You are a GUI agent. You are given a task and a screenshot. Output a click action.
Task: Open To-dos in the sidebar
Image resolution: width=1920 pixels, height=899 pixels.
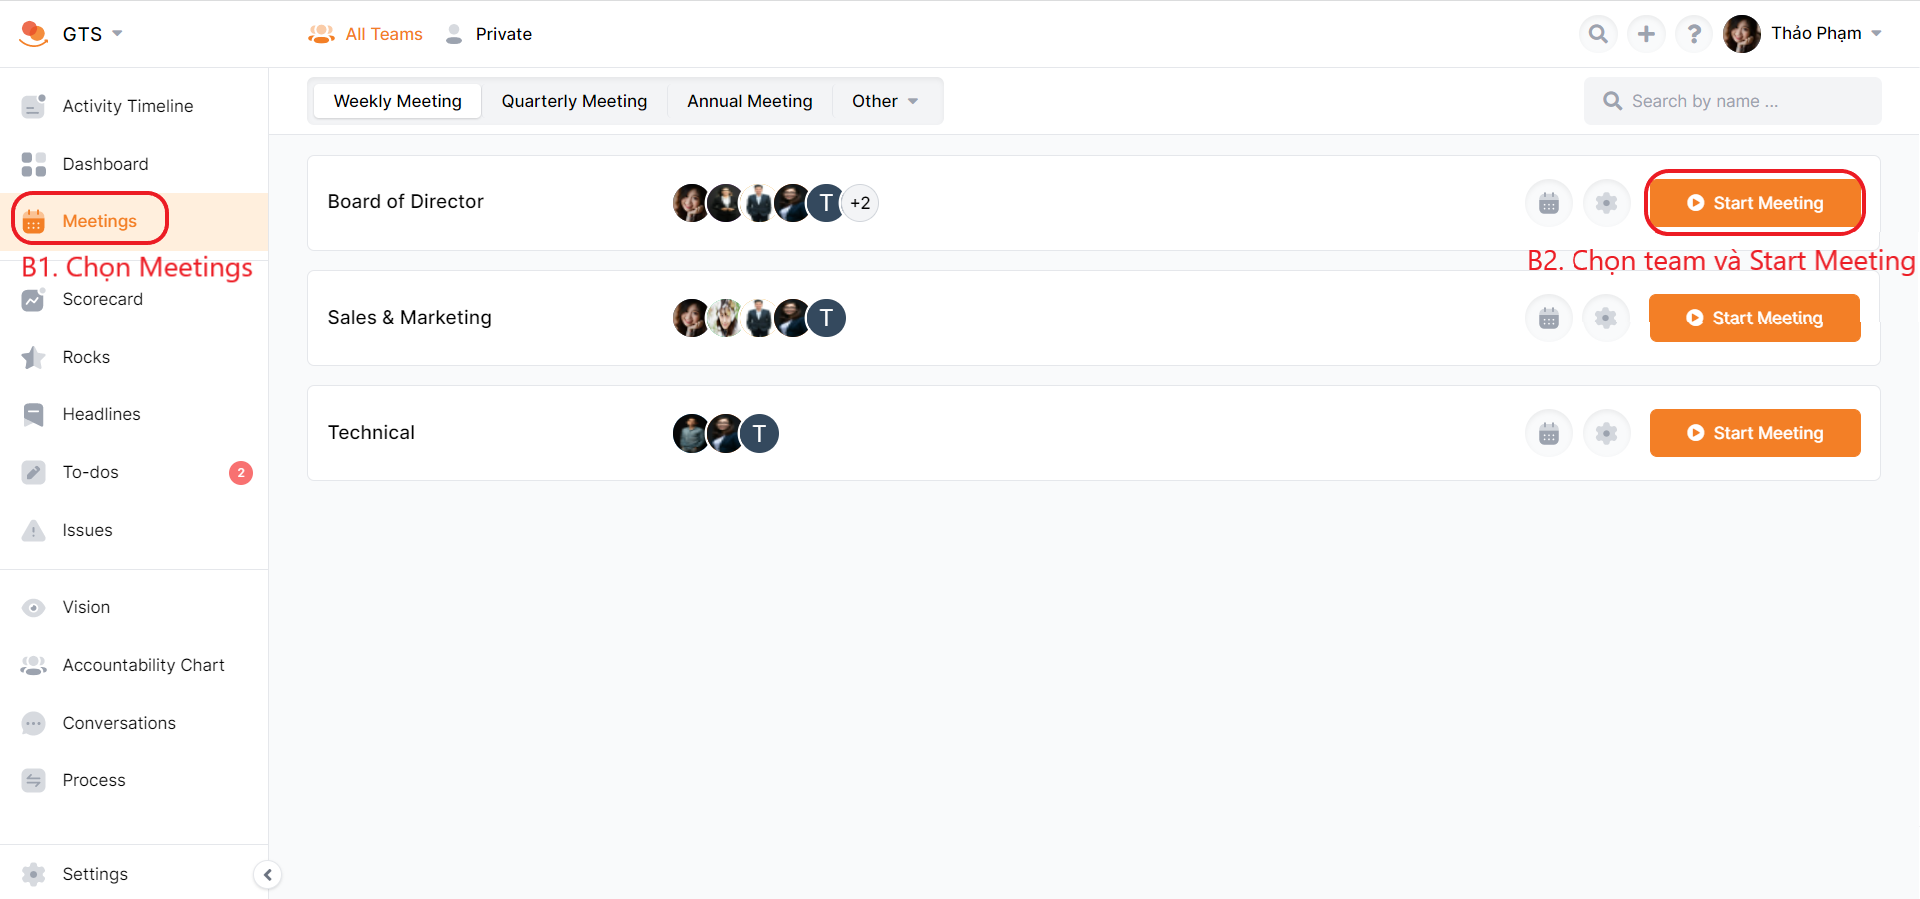[91, 472]
